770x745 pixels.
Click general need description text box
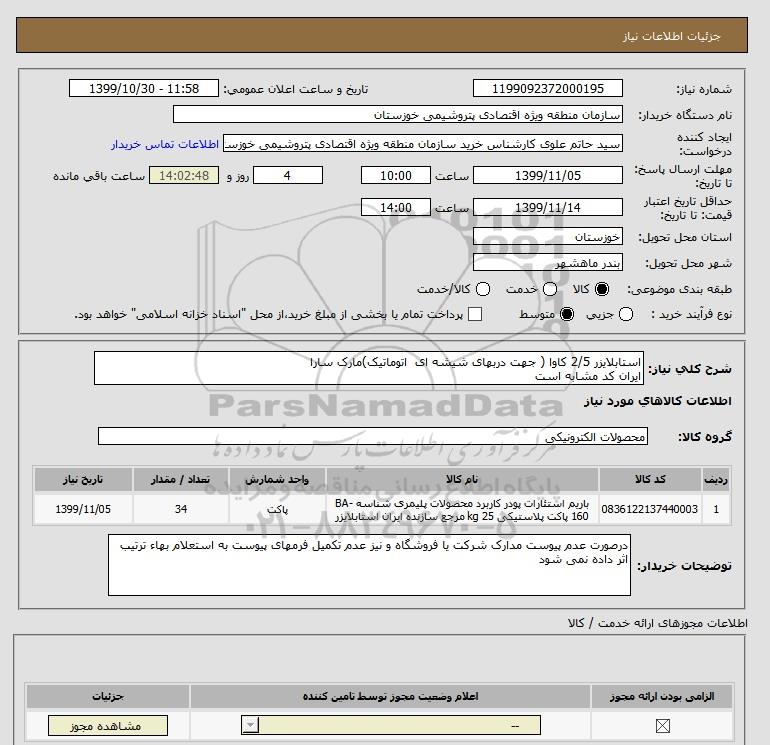point(369,368)
